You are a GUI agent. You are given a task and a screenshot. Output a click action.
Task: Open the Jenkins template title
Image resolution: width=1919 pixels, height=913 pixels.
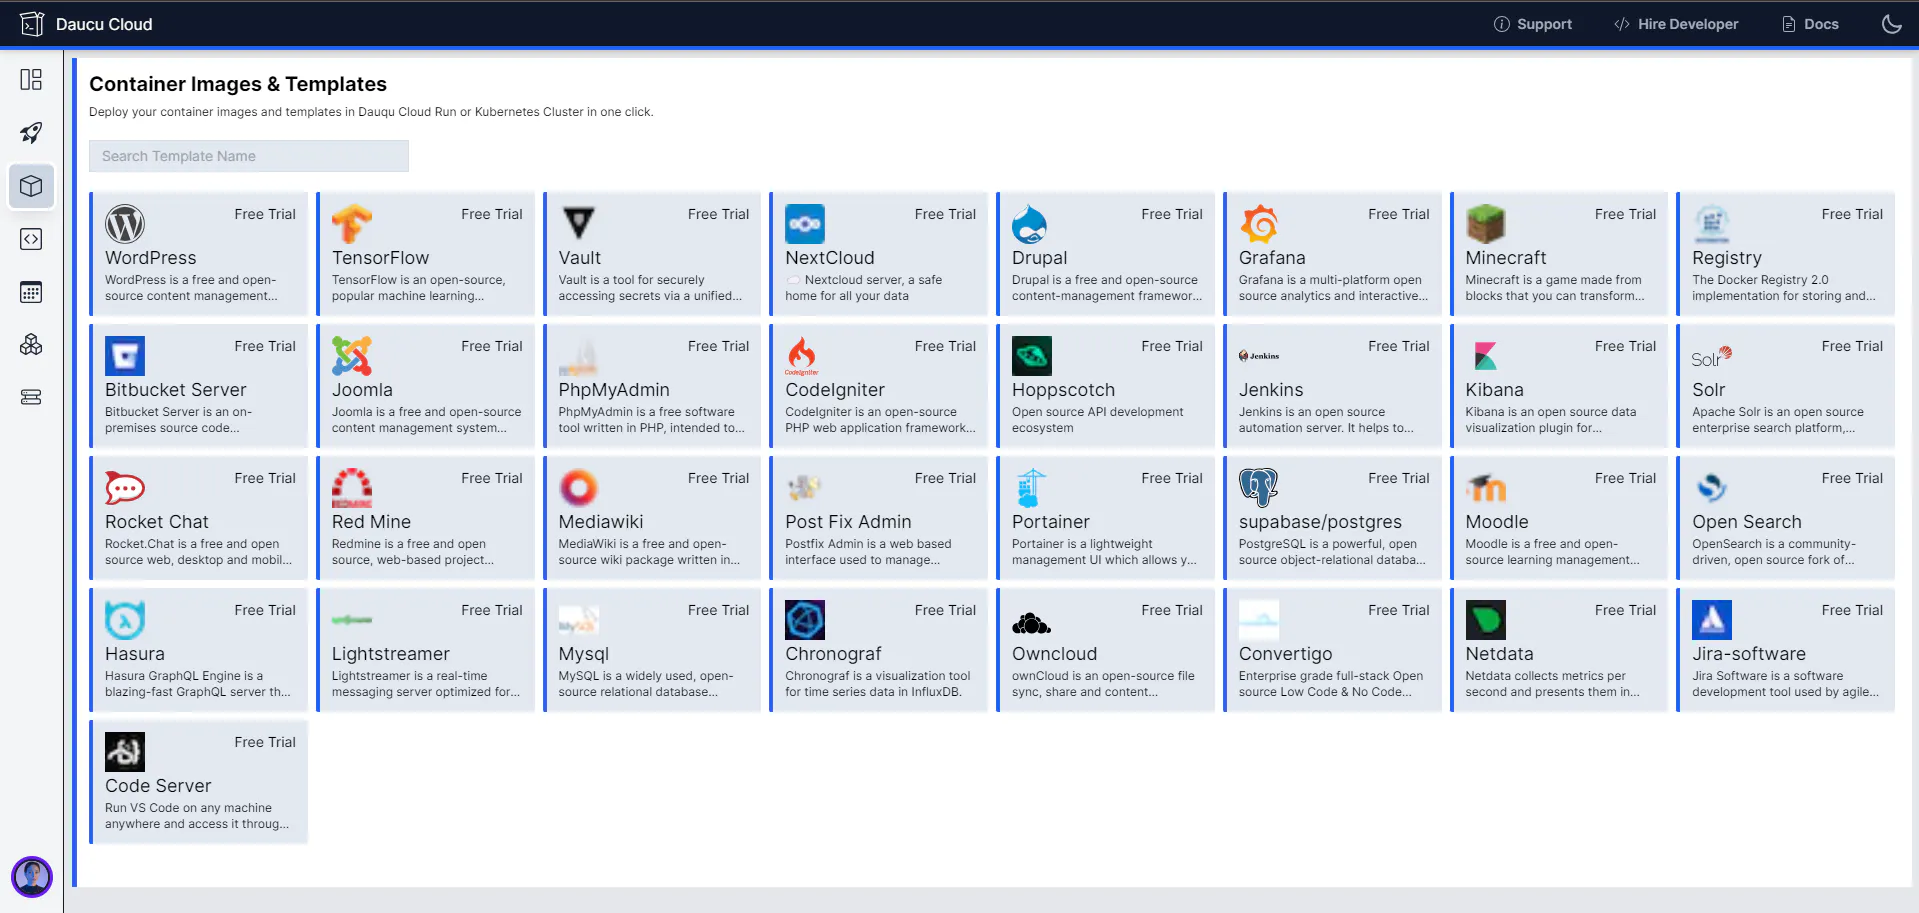click(x=1271, y=390)
